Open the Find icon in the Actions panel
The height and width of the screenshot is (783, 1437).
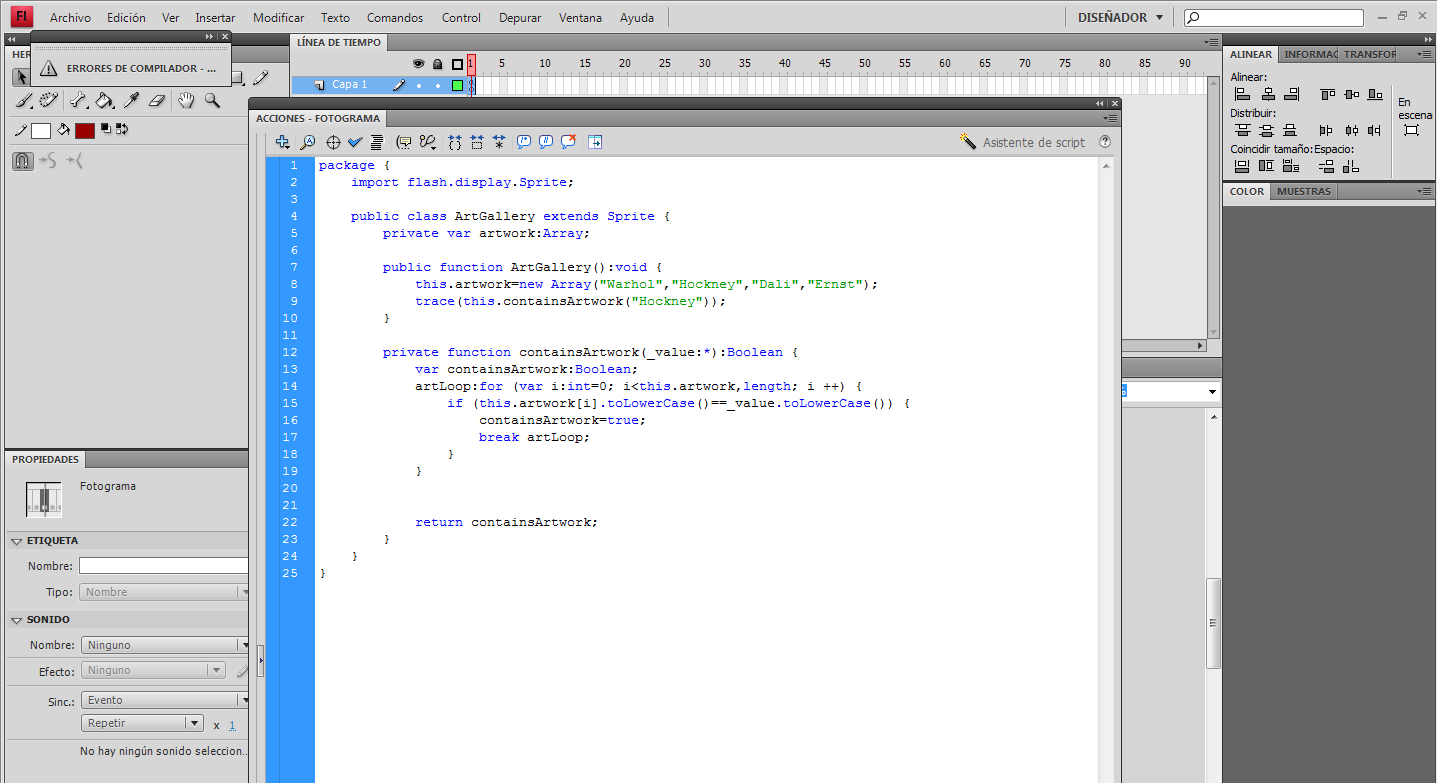(307, 142)
